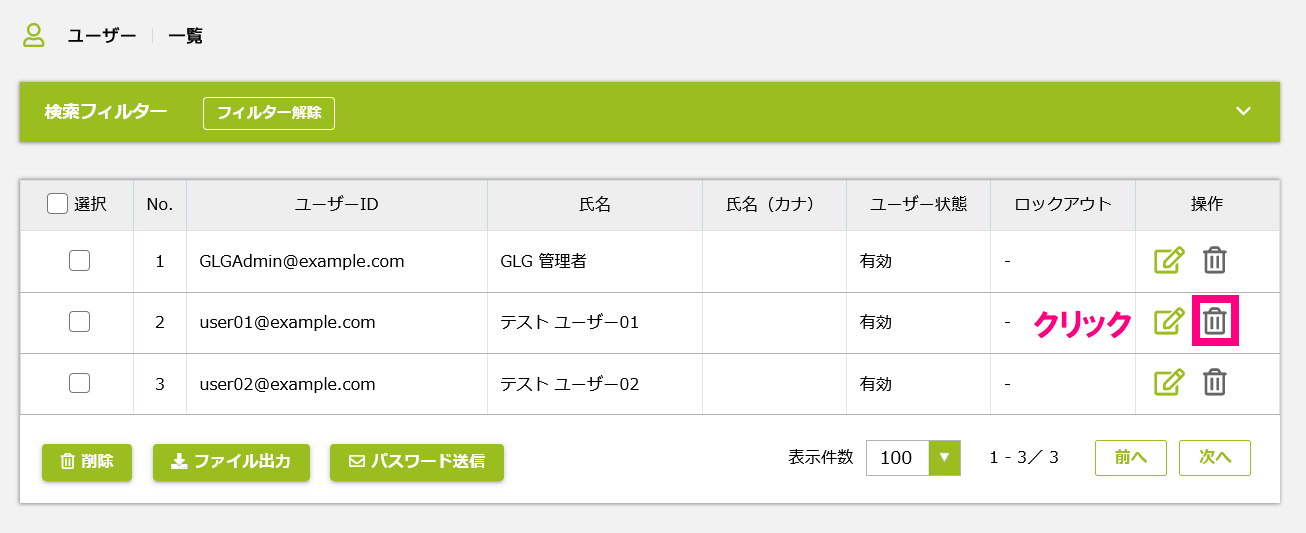1306x533 pixels.
Task: Check the box for row No. 1
Action: tap(79, 261)
